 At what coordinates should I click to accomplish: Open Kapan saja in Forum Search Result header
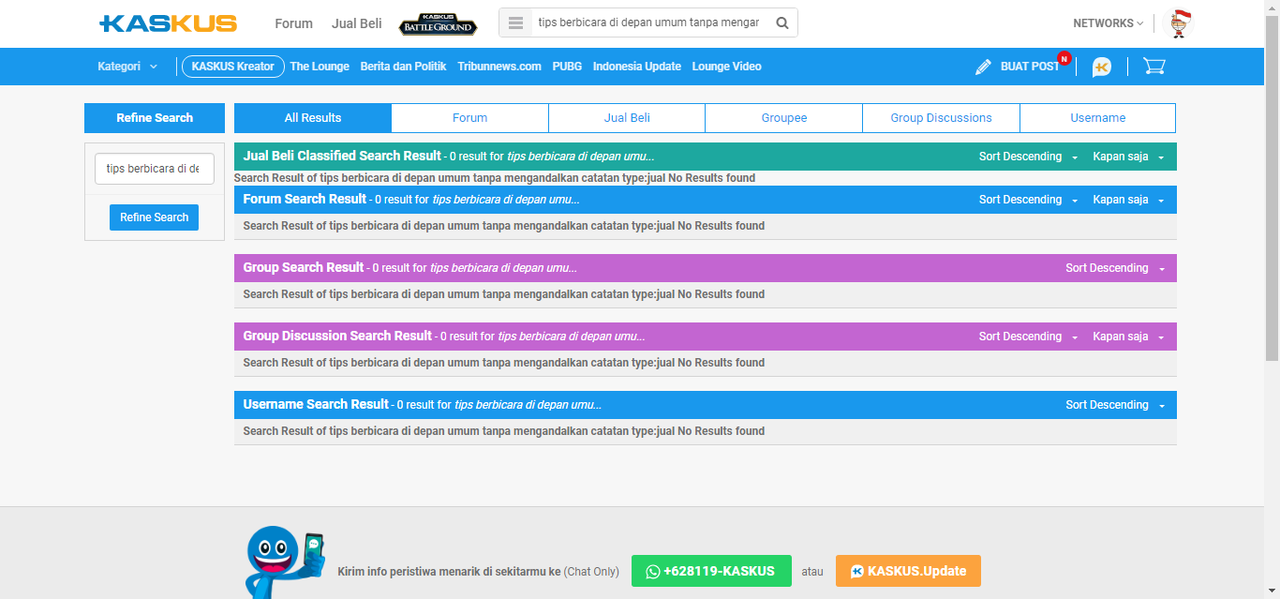point(1128,200)
